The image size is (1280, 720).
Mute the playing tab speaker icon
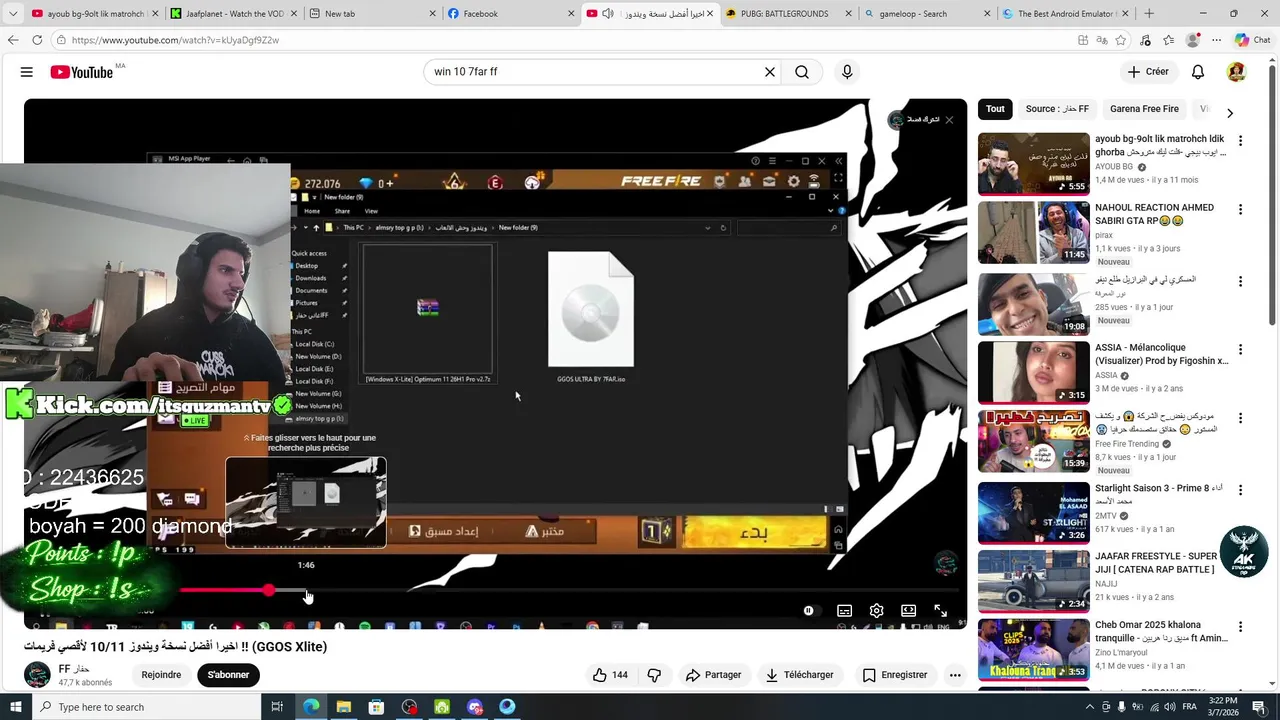607,13
